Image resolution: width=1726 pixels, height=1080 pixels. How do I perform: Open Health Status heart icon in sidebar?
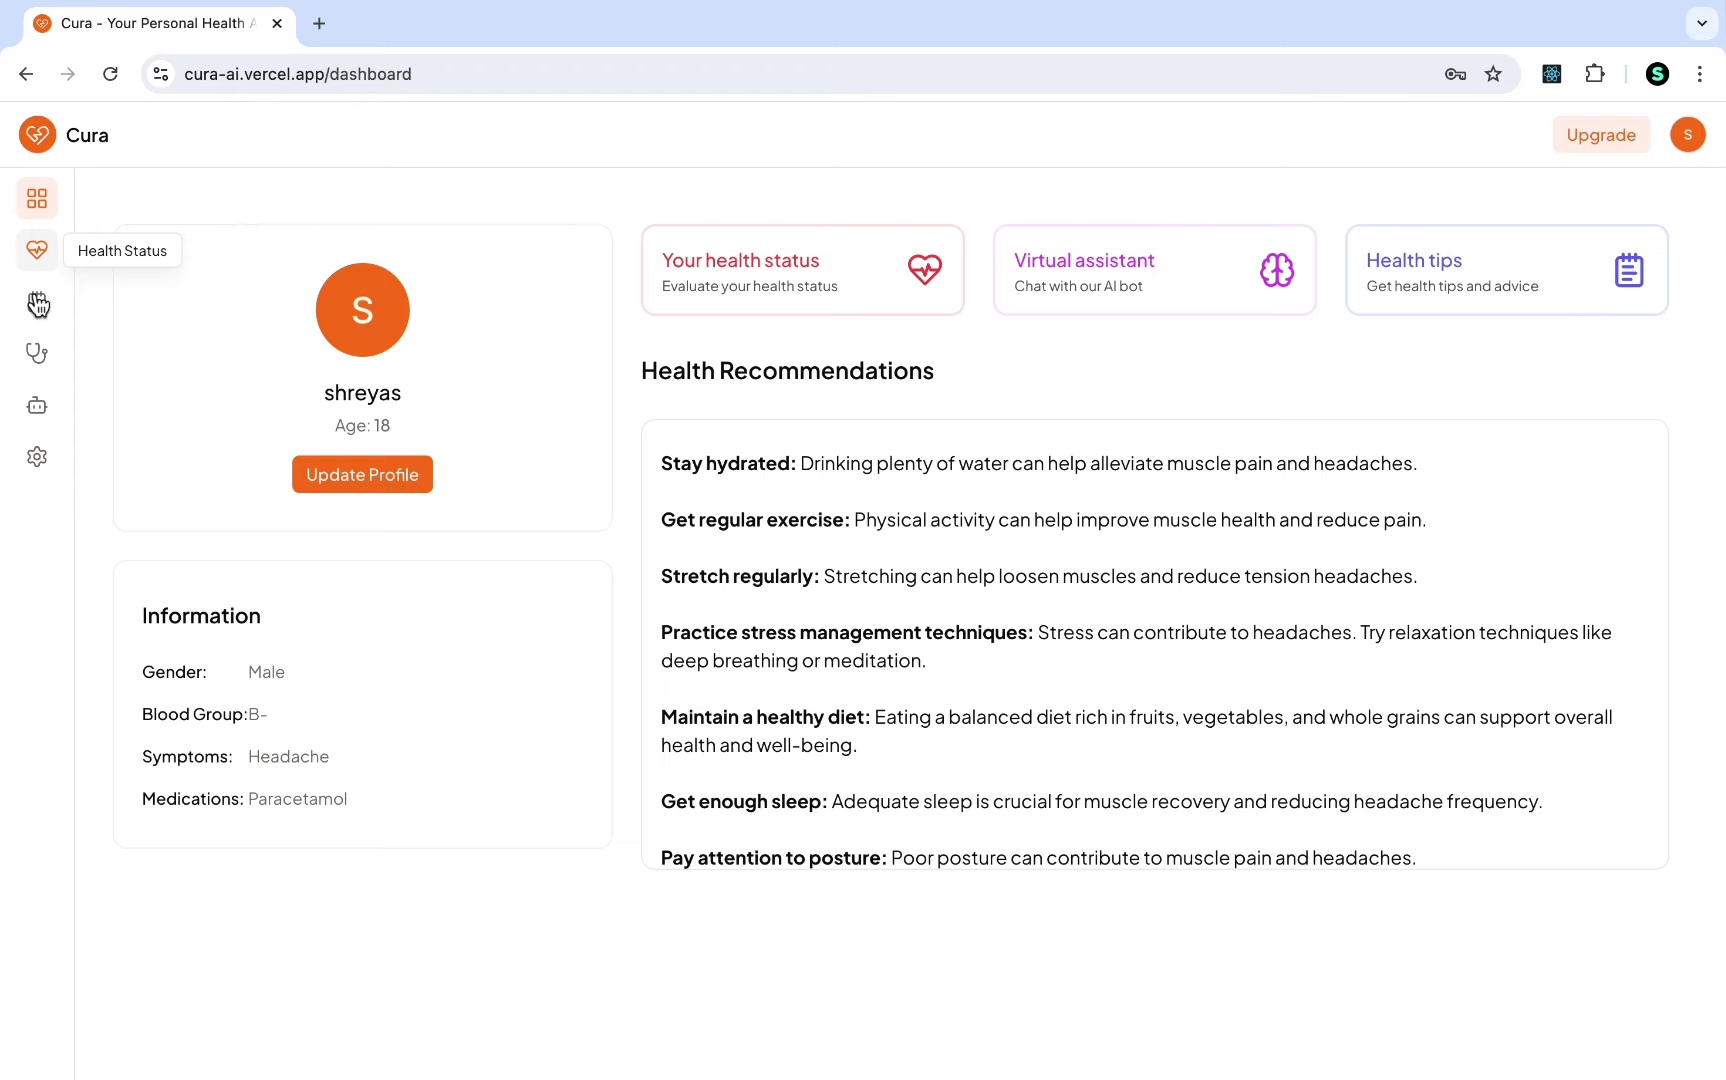37,250
